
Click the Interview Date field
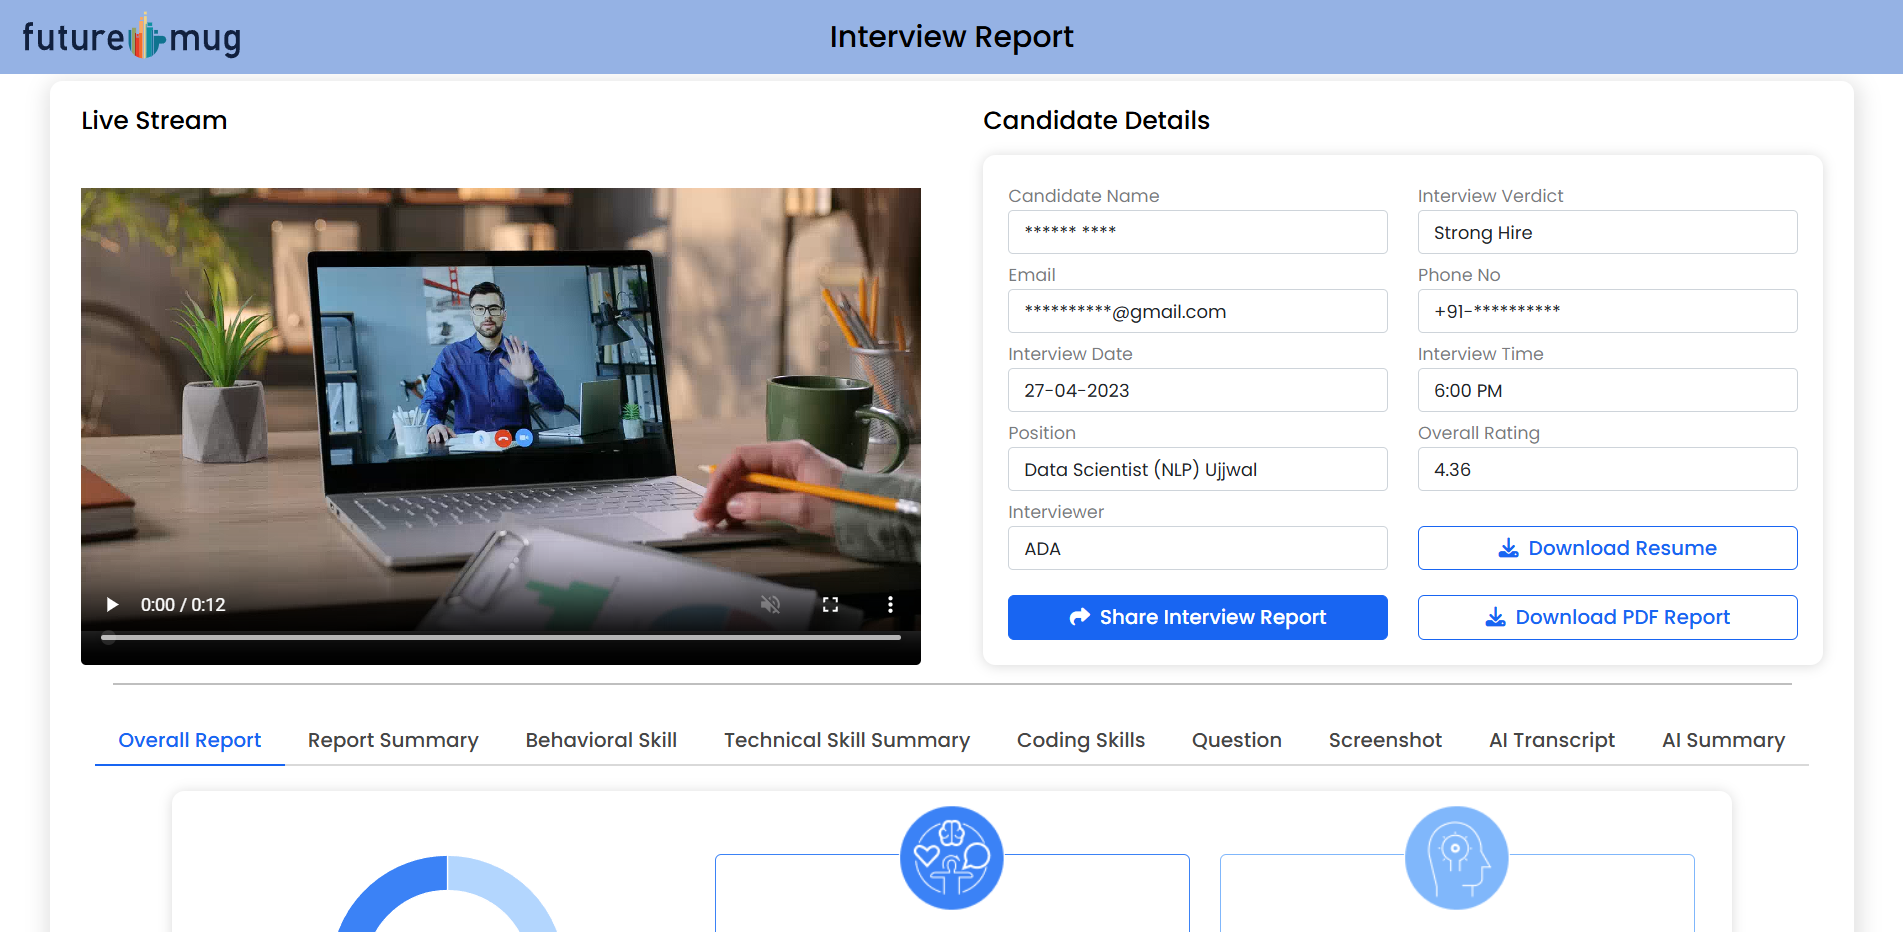(x=1197, y=390)
